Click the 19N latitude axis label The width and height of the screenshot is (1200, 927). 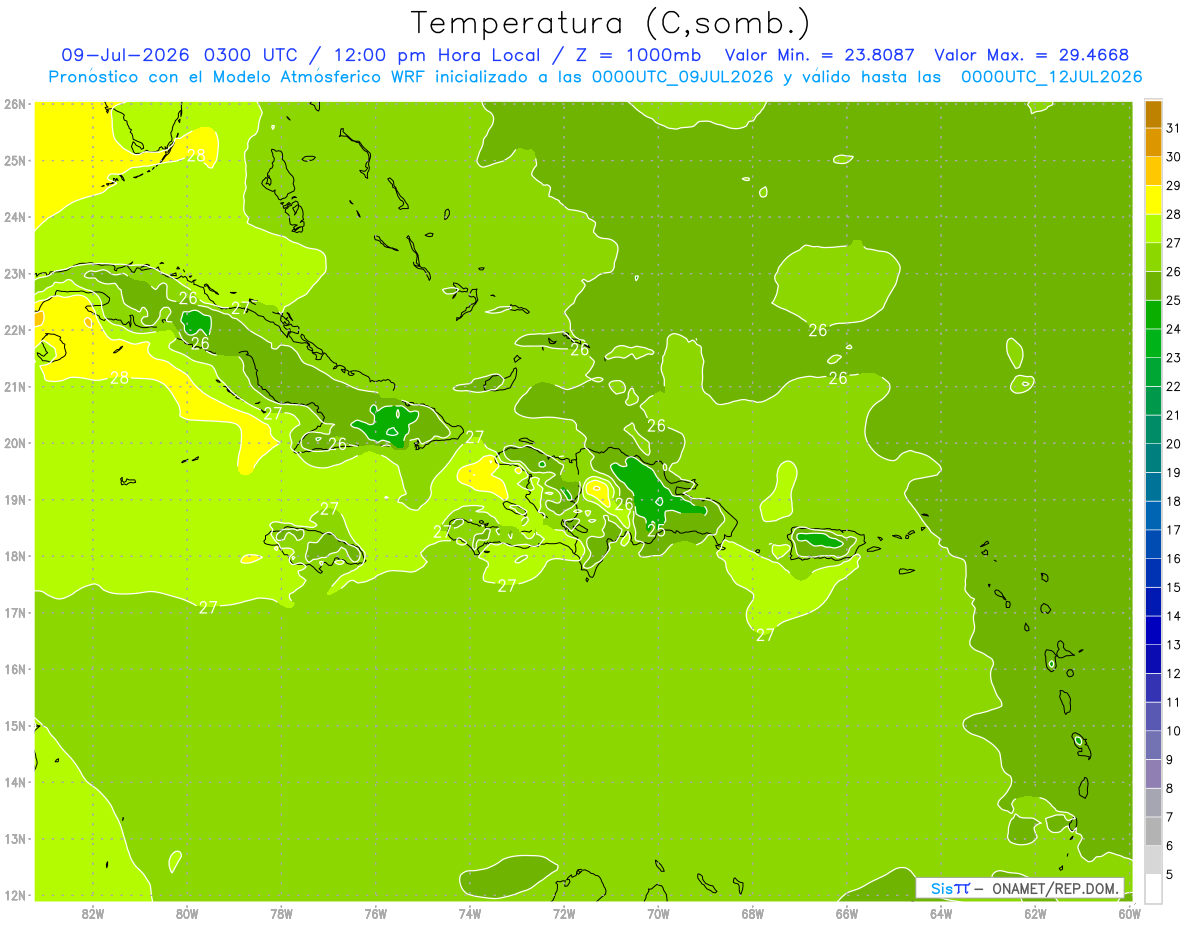click(x=14, y=499)
